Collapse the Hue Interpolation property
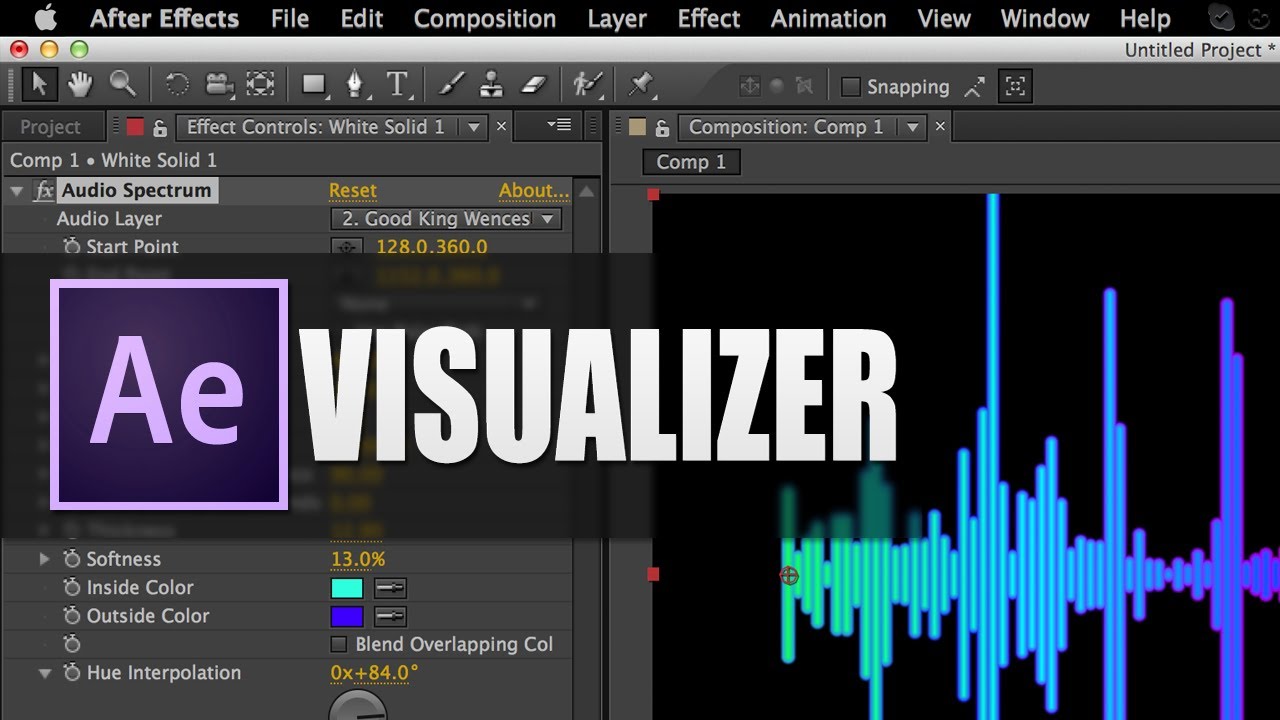 [44, 673]
